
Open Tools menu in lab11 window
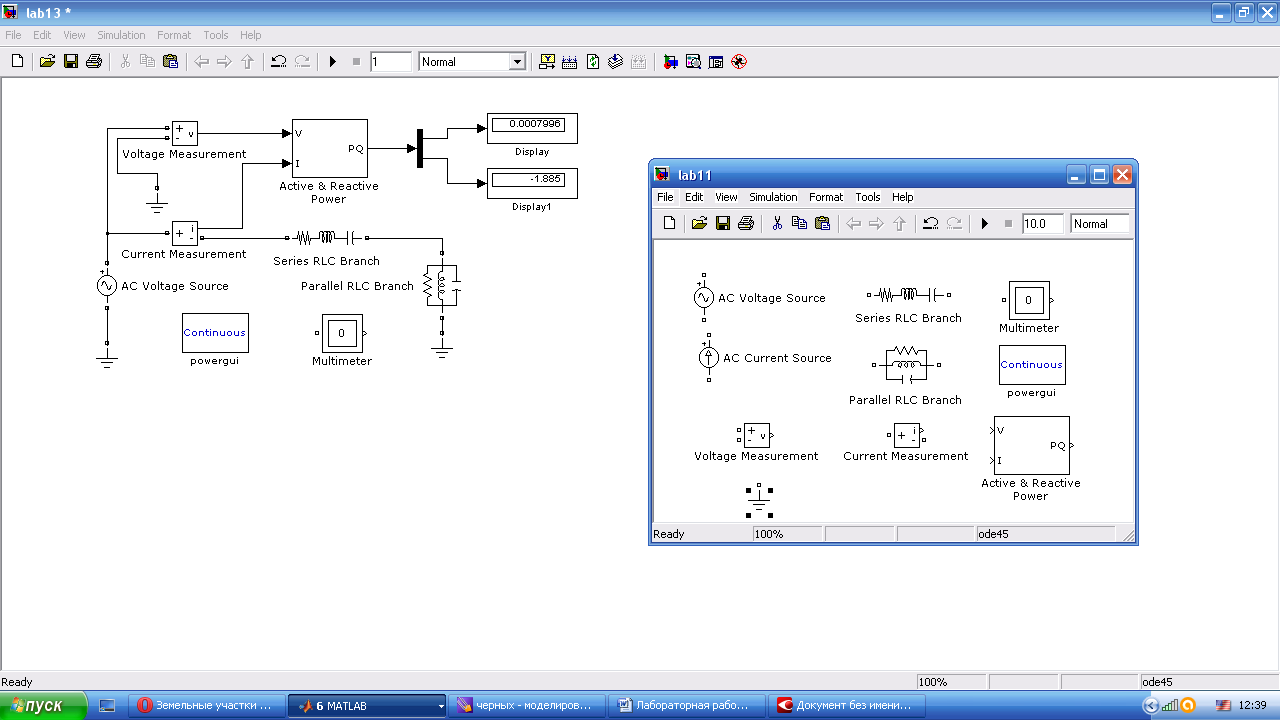[868, 197]
